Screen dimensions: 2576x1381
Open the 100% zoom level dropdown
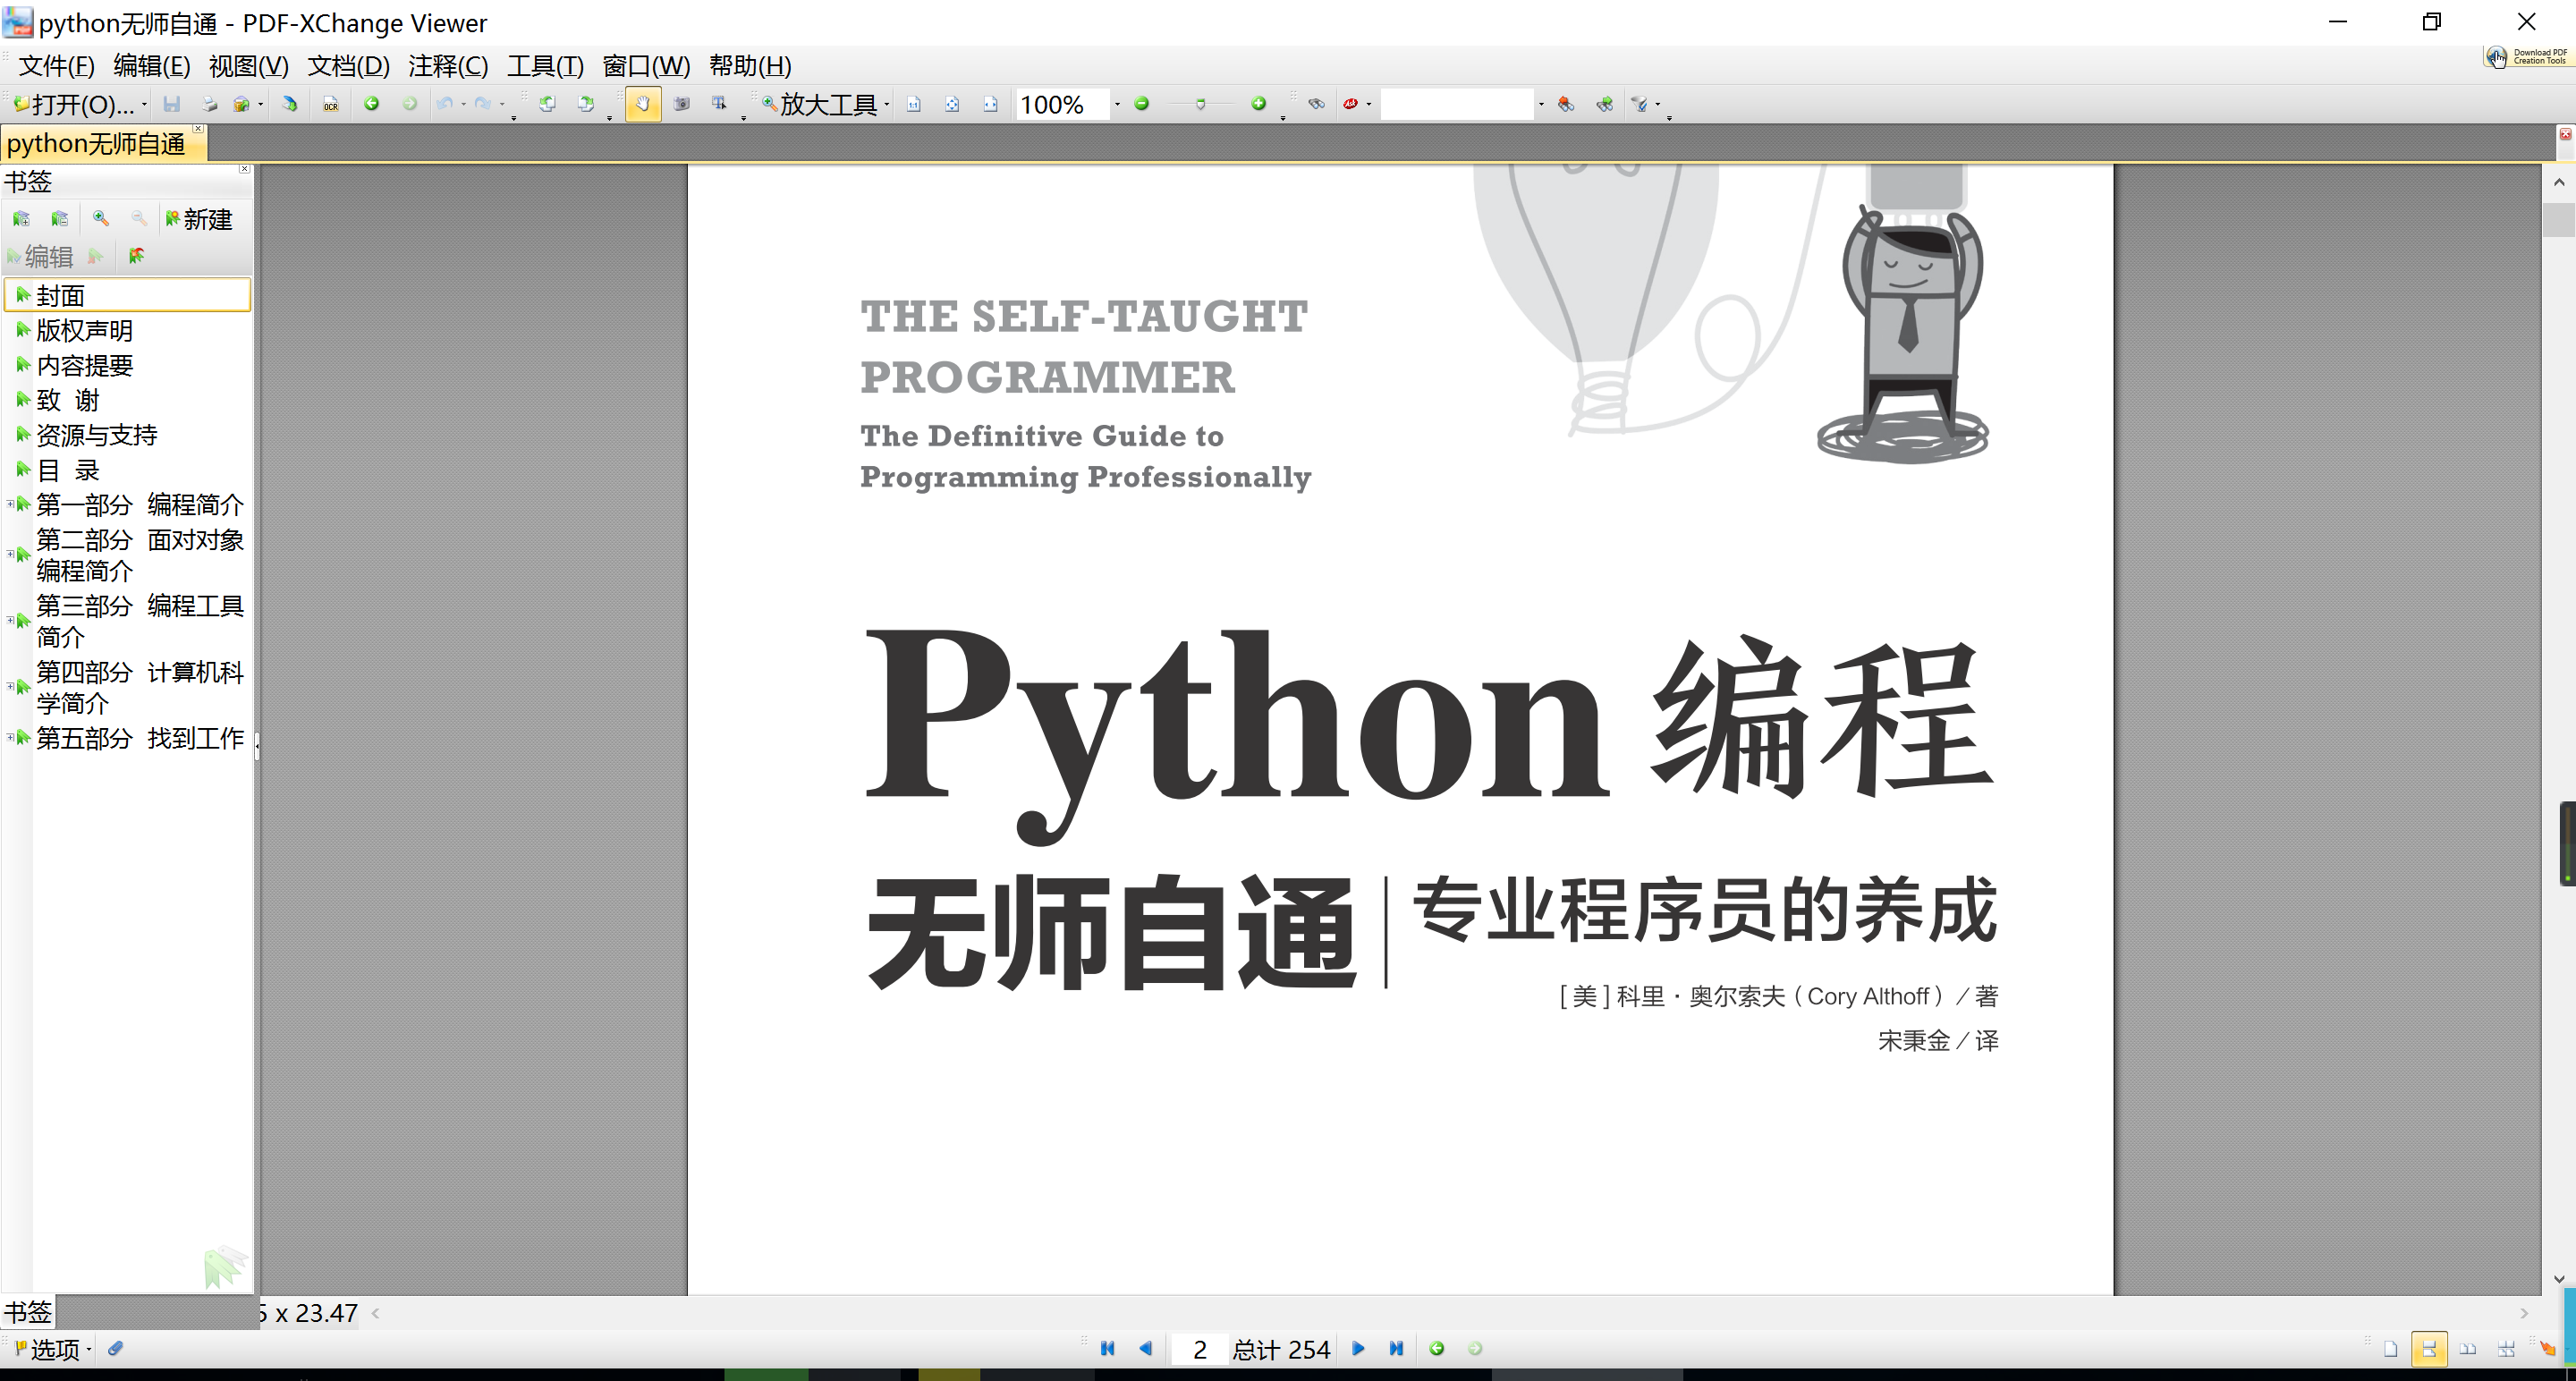[x=1117, y=104]
